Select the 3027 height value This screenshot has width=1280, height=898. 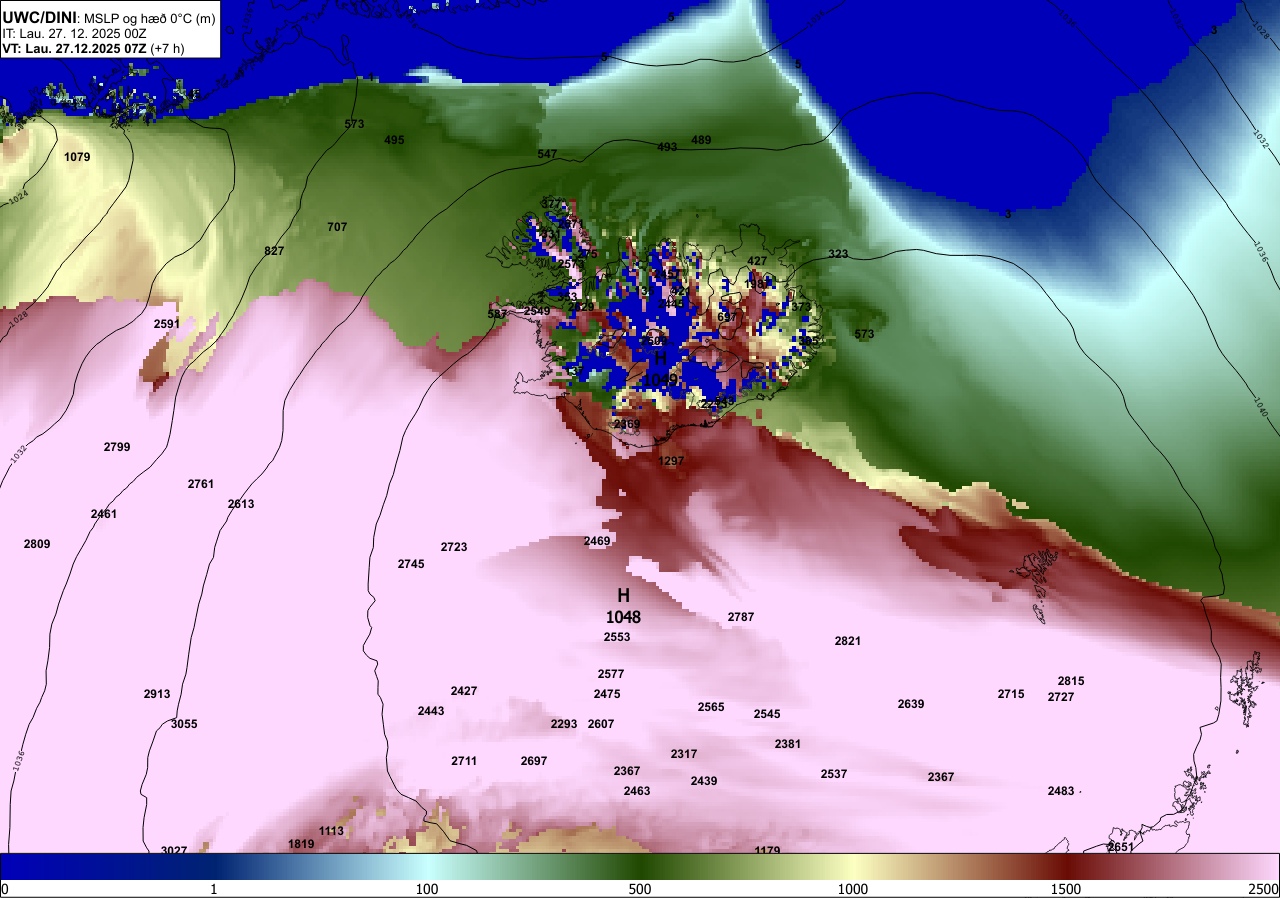point(174,850)
